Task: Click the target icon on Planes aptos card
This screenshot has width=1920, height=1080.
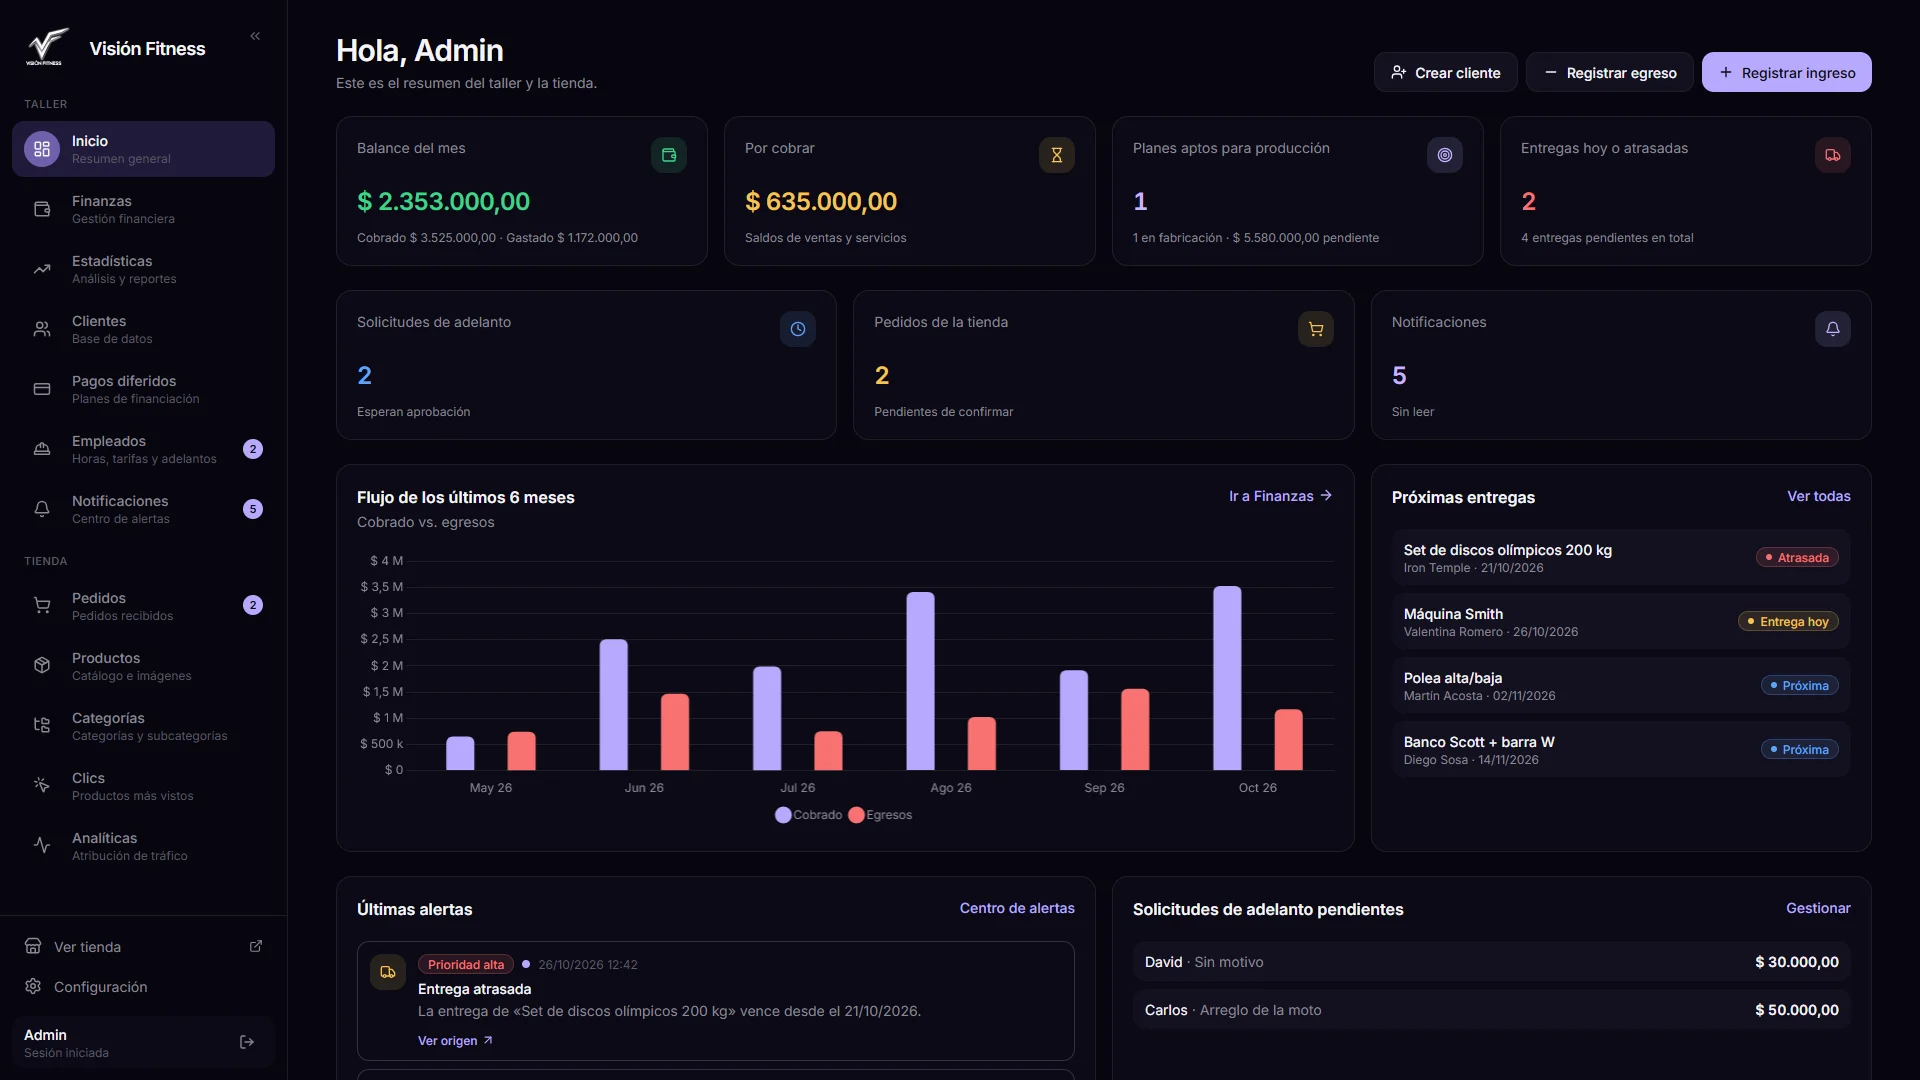Action: tap(1445, 155)
